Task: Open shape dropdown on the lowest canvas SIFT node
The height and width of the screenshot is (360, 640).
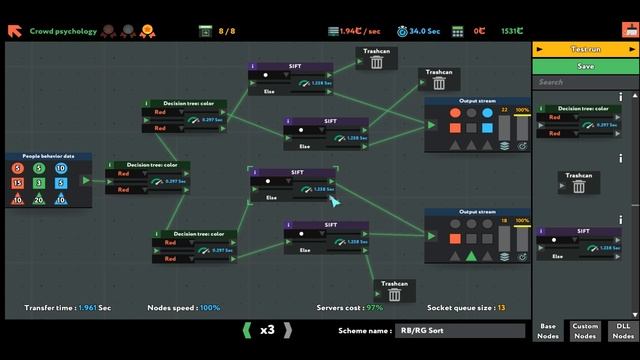Action: coord(305,234)
